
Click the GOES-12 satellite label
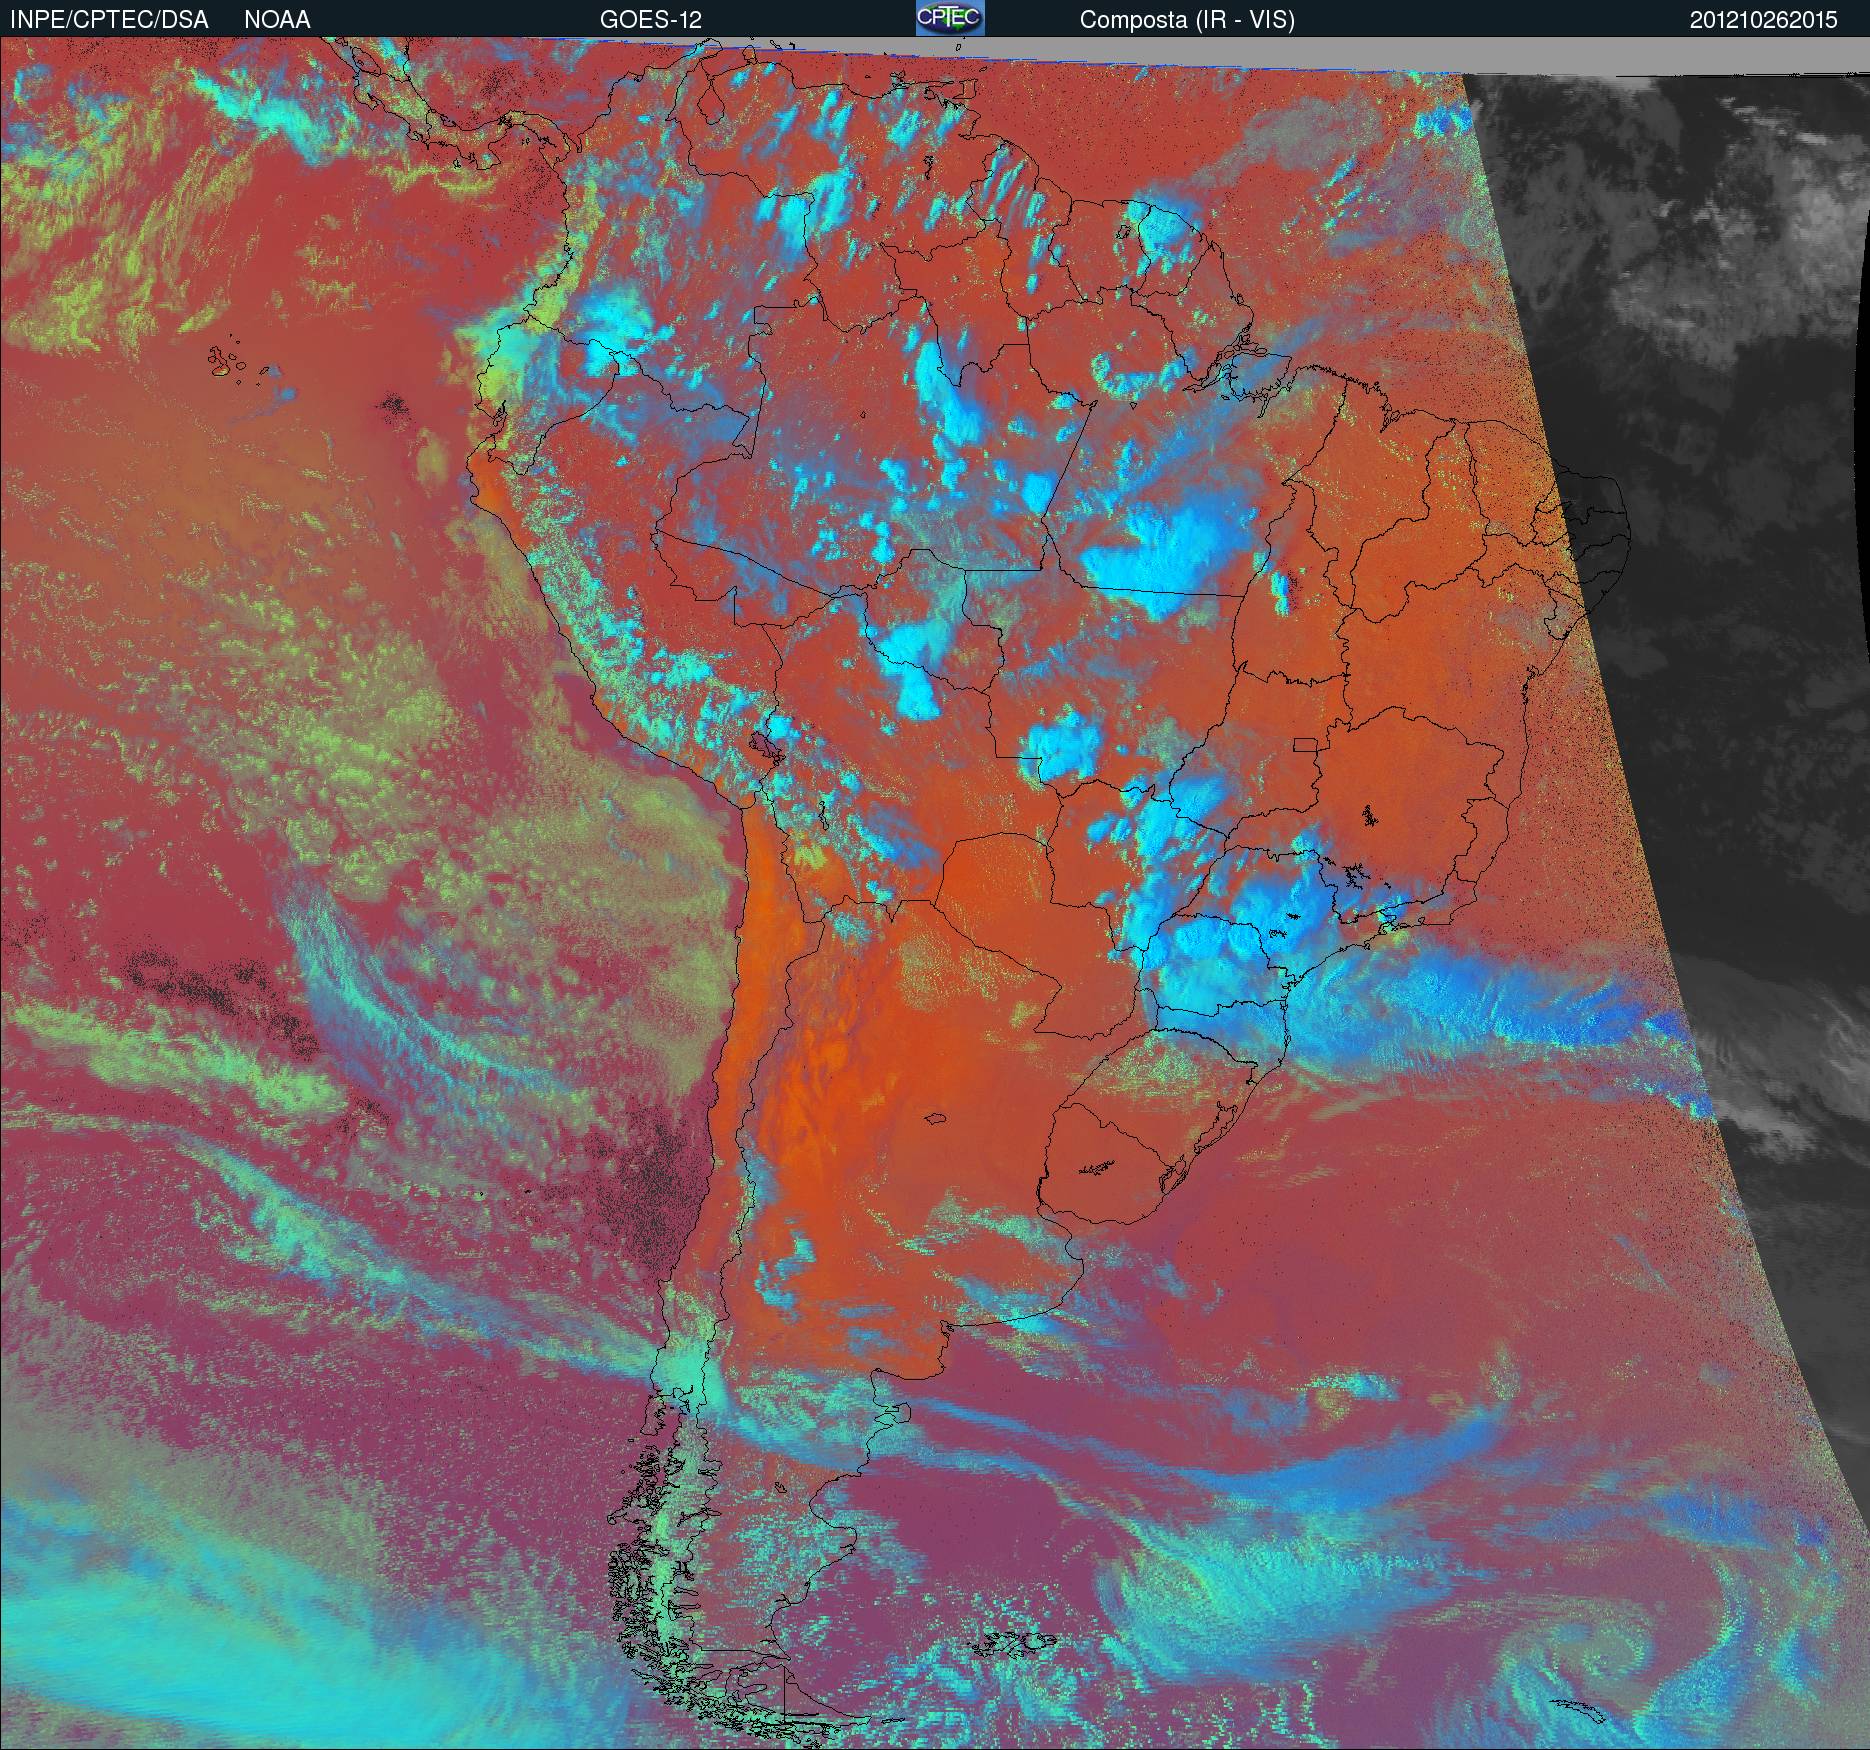click(650, 20)
